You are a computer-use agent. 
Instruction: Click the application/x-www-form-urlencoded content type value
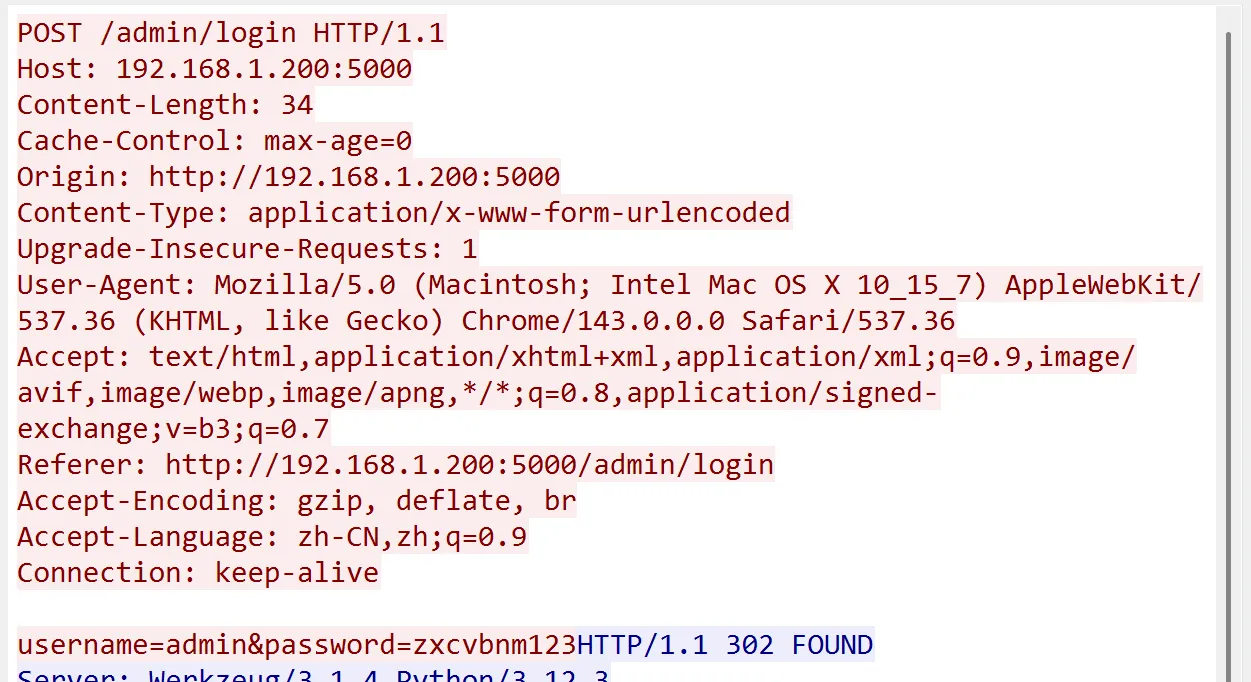(519, 213)
